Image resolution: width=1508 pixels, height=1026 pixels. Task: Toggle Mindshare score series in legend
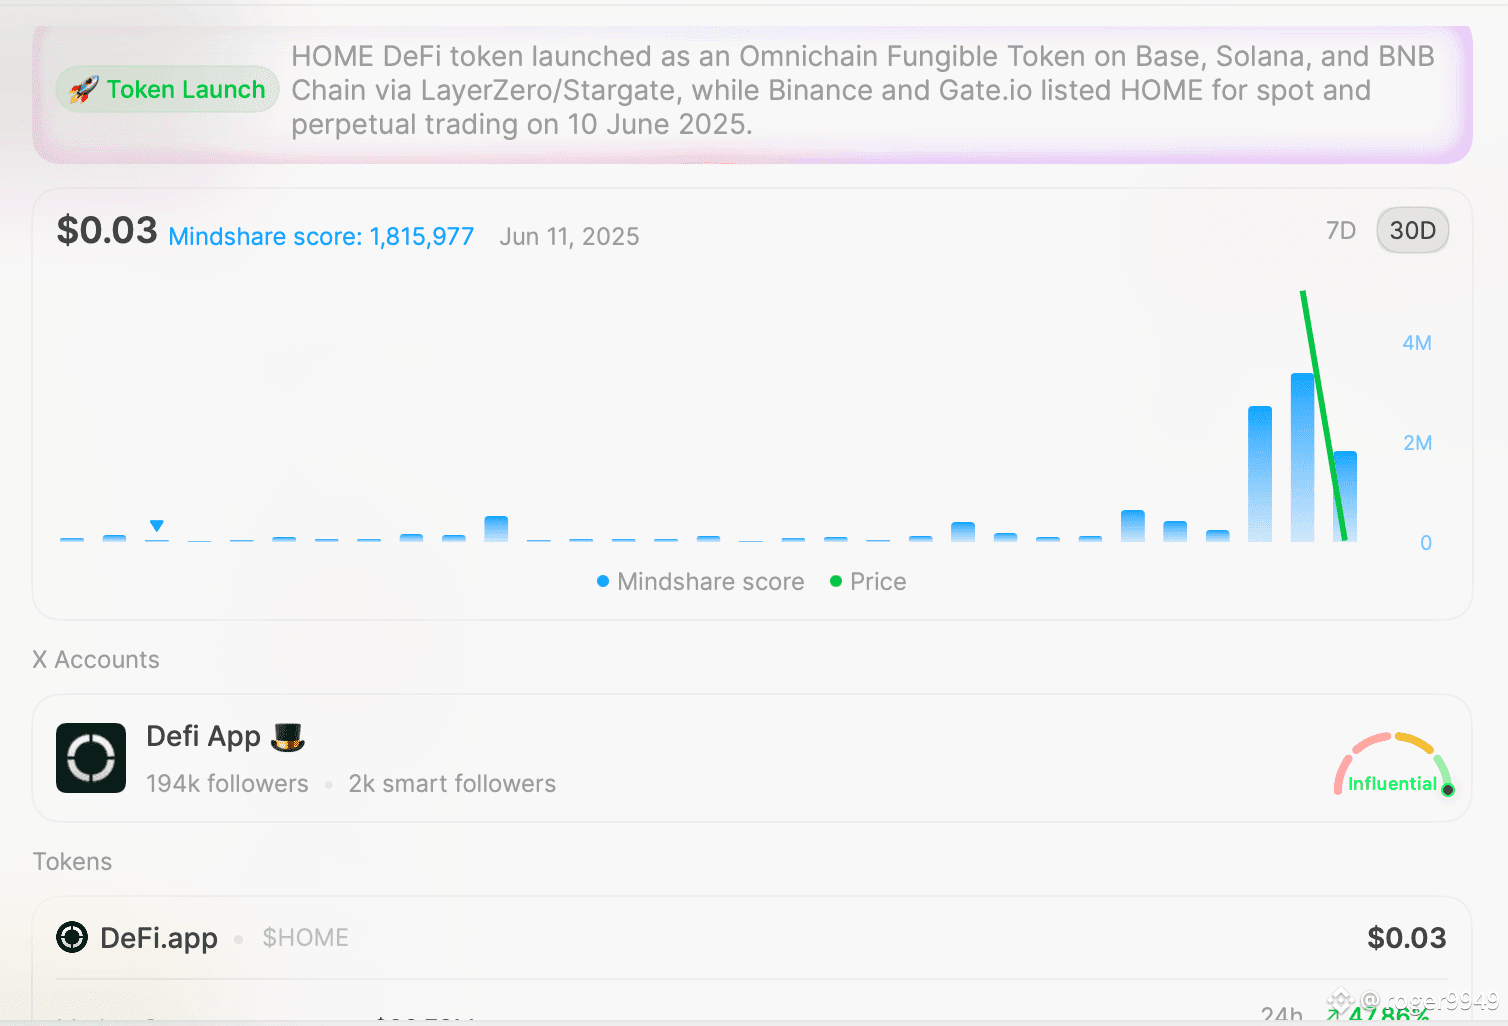click(700, 581)
